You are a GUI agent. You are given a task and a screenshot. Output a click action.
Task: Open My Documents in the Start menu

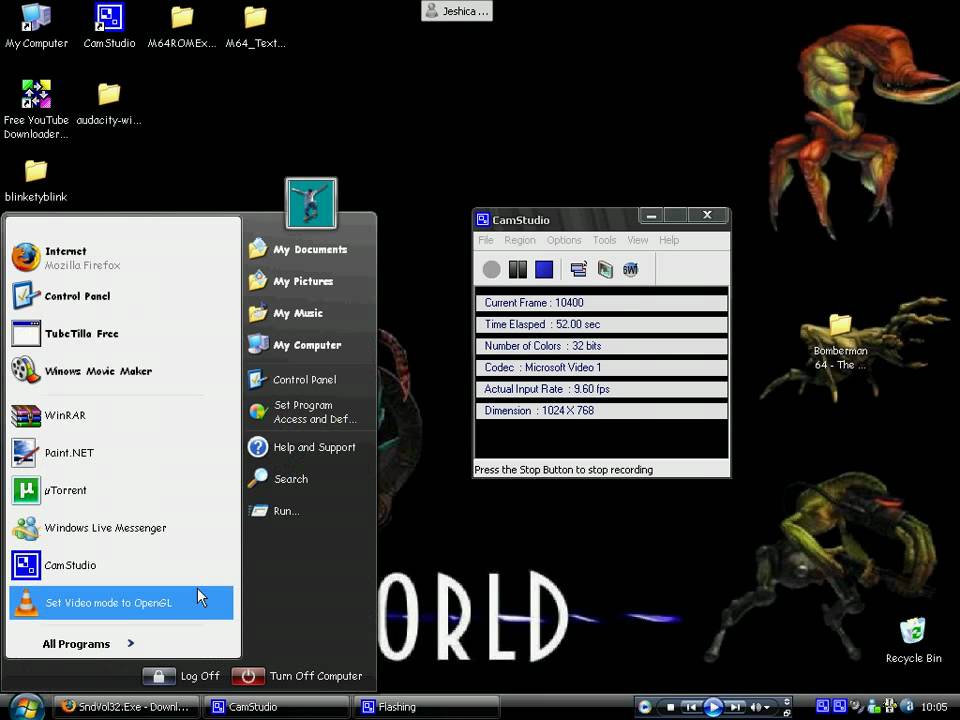click(309, 249)
